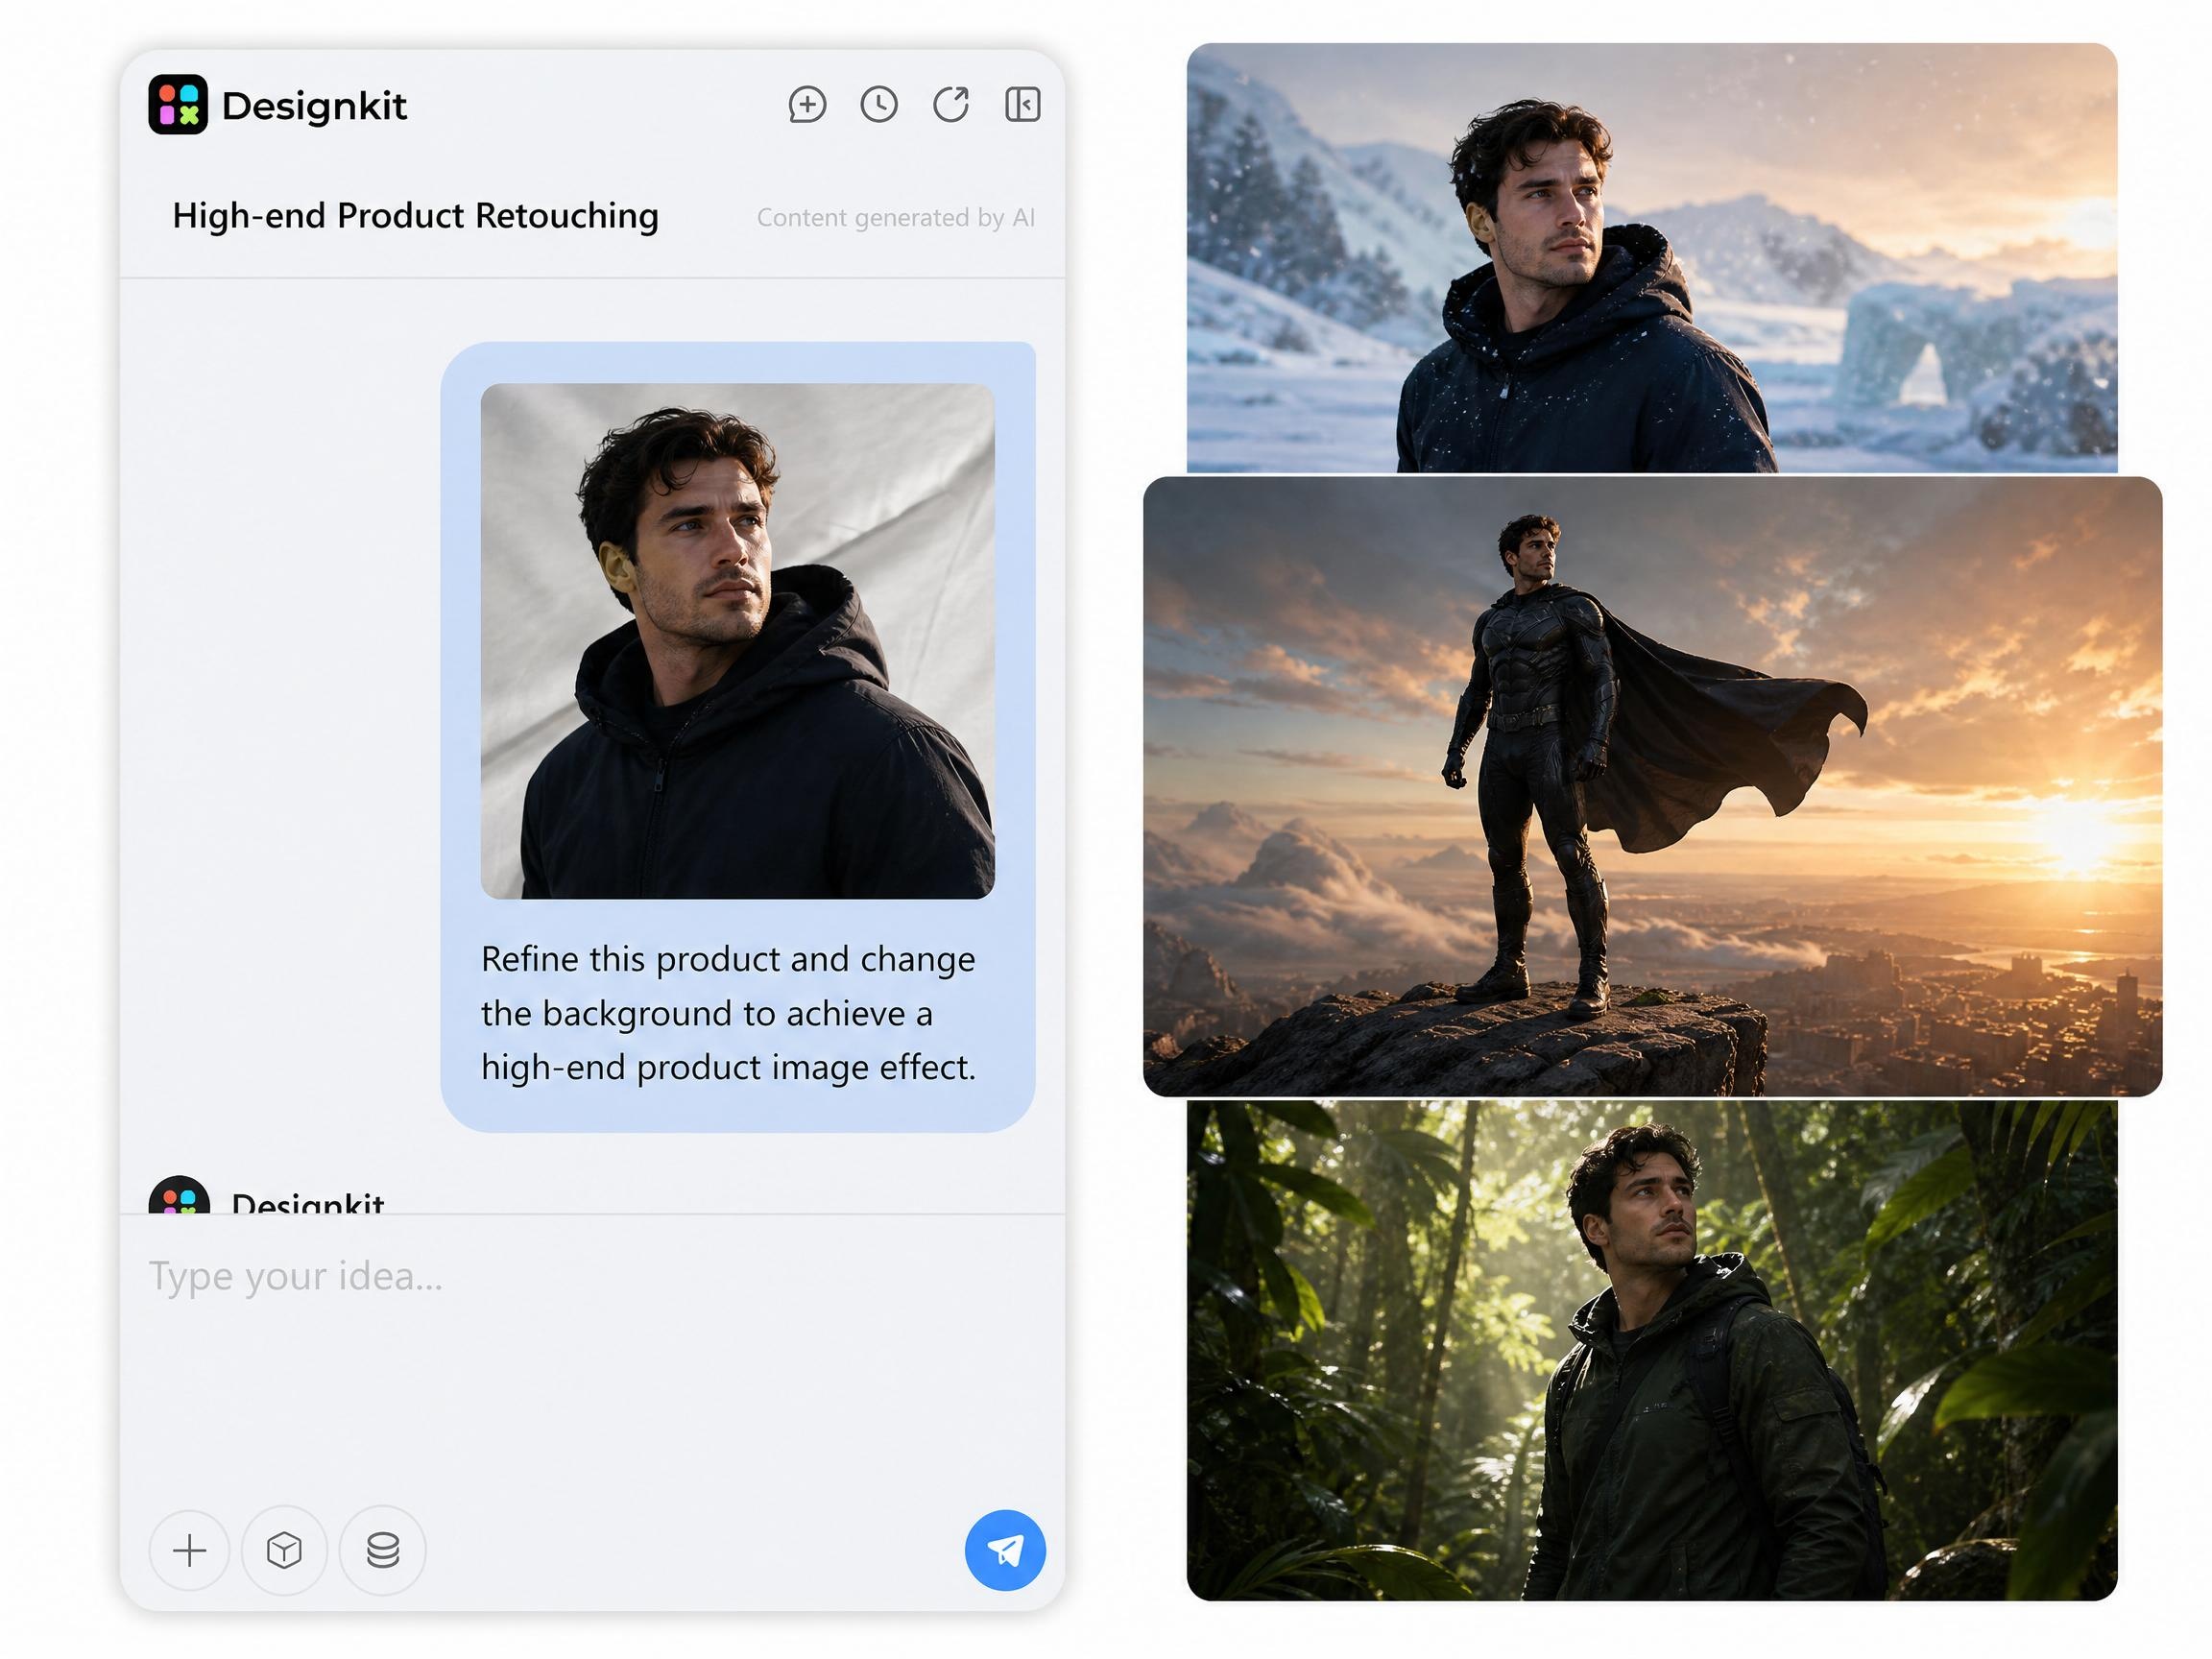Click the share/refresh arrow icon
Image resolution: width=2212 pixels, height=1659 pixels.
point(951,104)
